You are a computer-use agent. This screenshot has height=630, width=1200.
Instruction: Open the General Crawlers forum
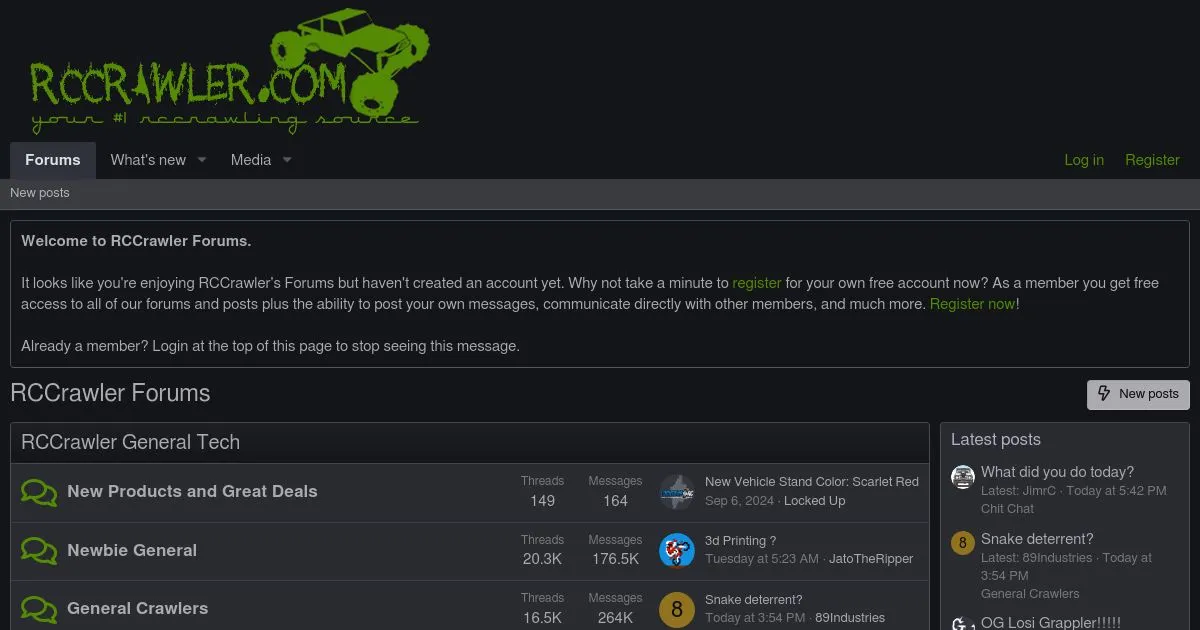click(138, 608)
